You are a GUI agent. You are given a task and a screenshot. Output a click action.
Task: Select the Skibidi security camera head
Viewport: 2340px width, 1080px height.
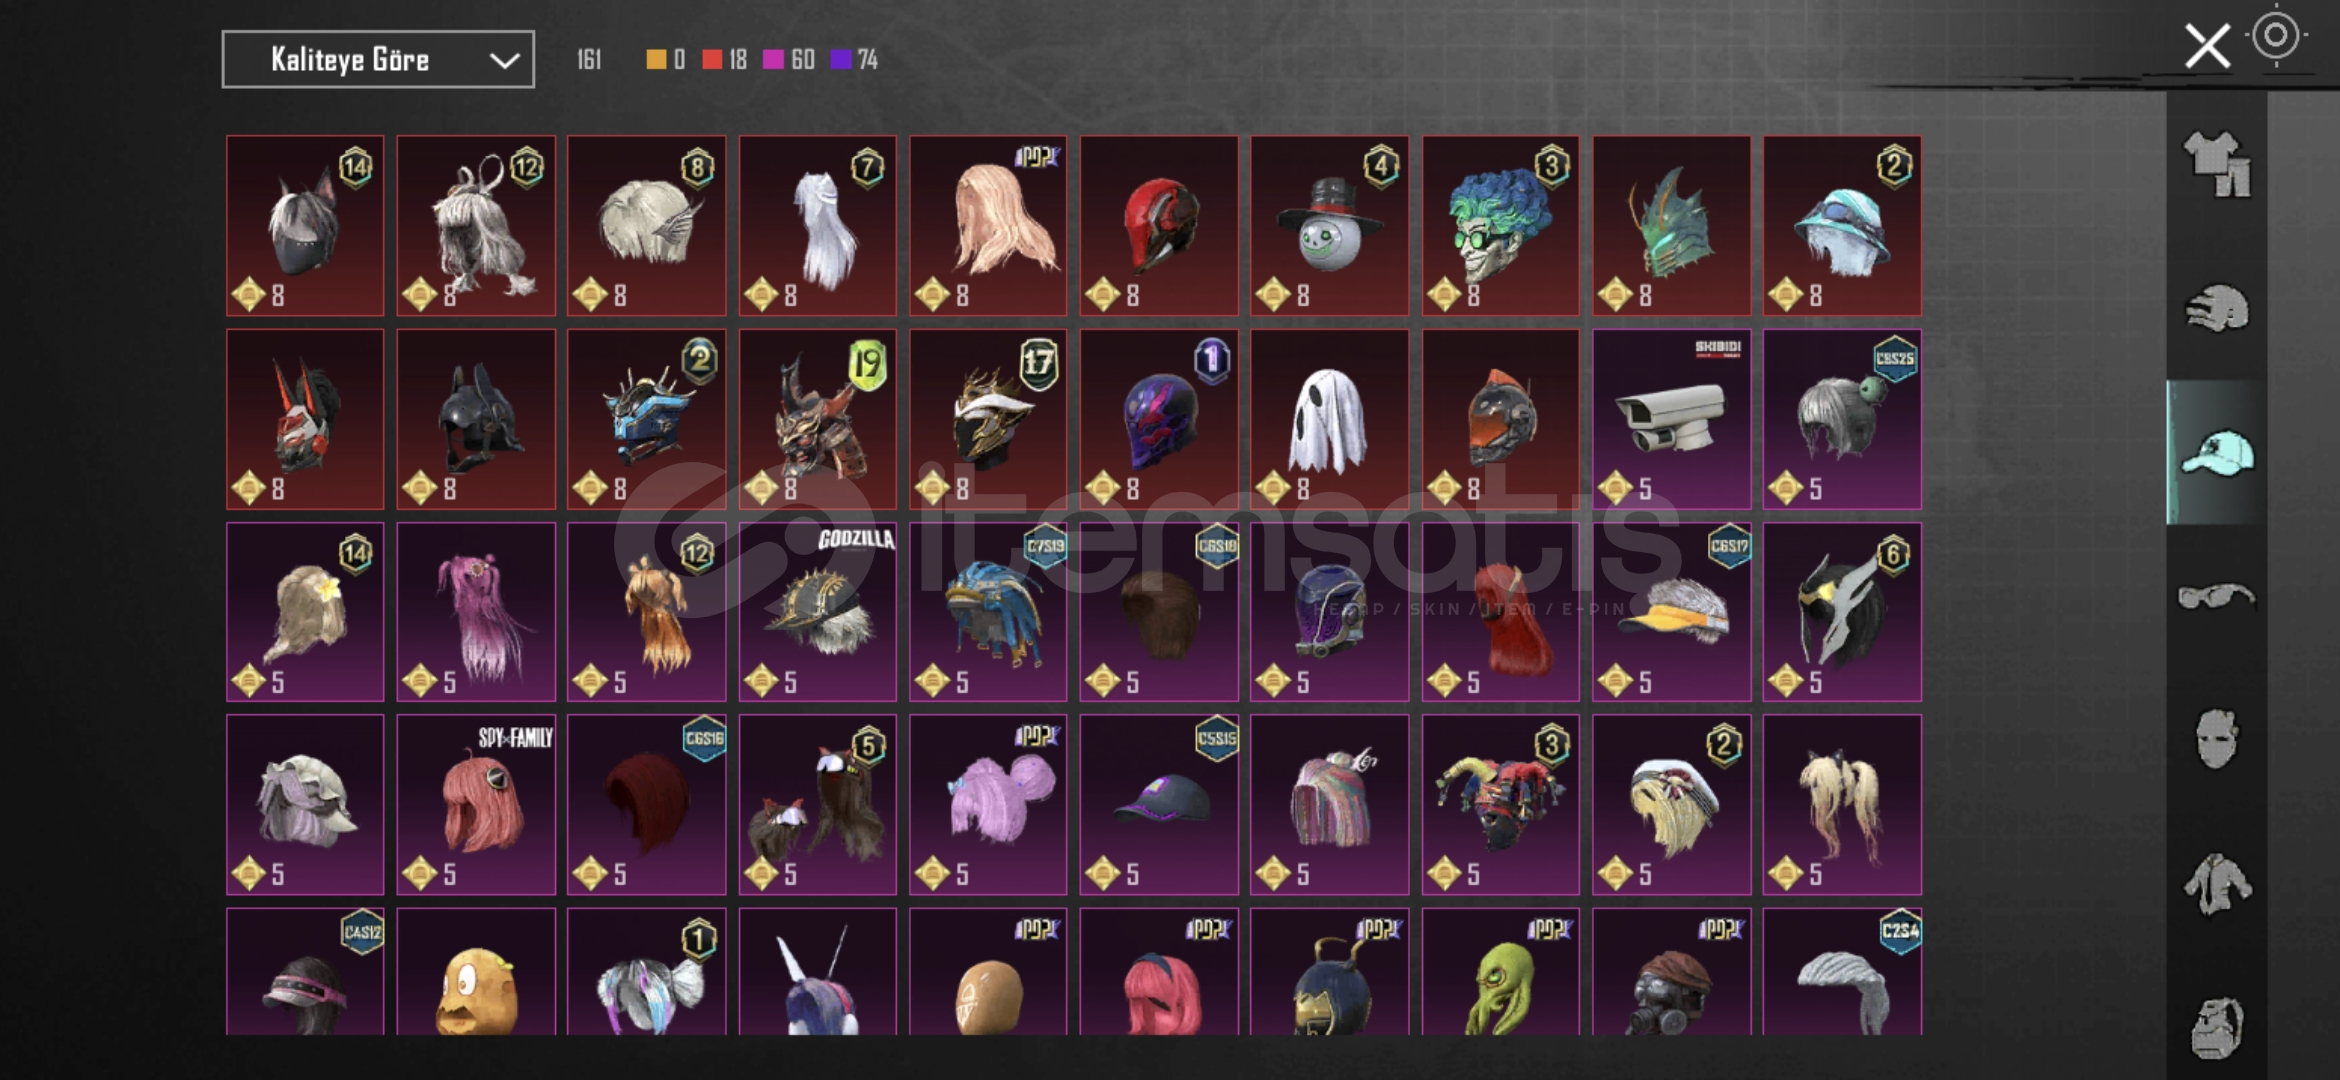coord(1671,419)
